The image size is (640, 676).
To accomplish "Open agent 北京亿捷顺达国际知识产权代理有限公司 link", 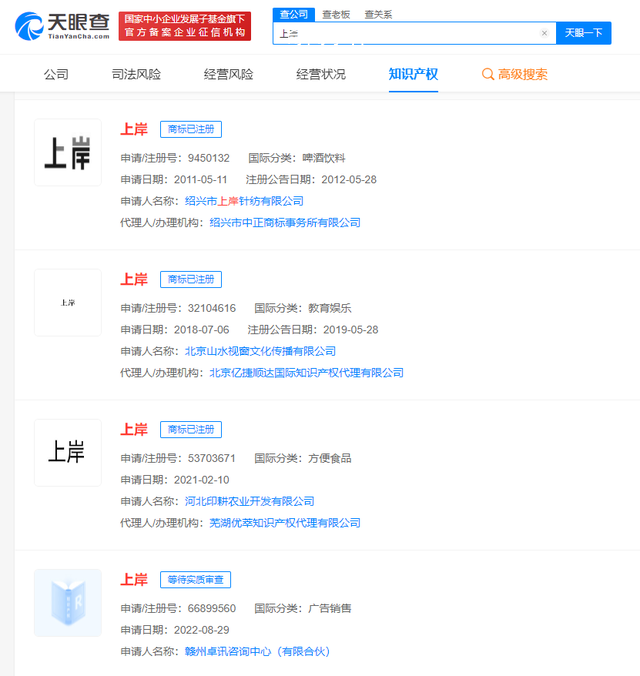I will [306, 373].
